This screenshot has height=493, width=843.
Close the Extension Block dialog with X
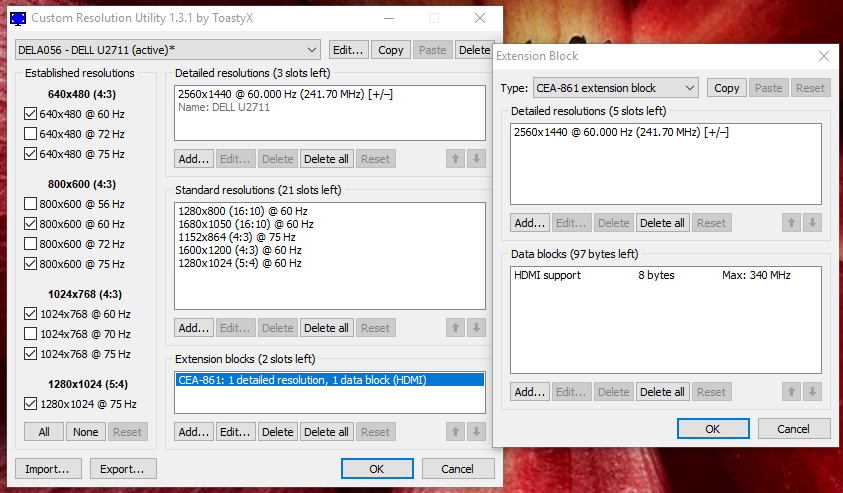point(822,56)
